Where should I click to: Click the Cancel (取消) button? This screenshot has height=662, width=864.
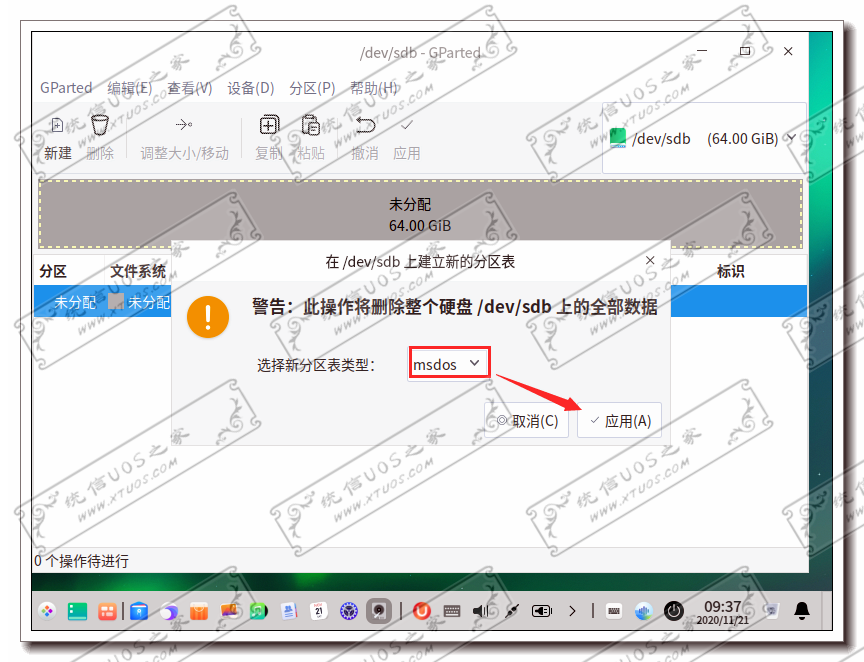point(527,421)
